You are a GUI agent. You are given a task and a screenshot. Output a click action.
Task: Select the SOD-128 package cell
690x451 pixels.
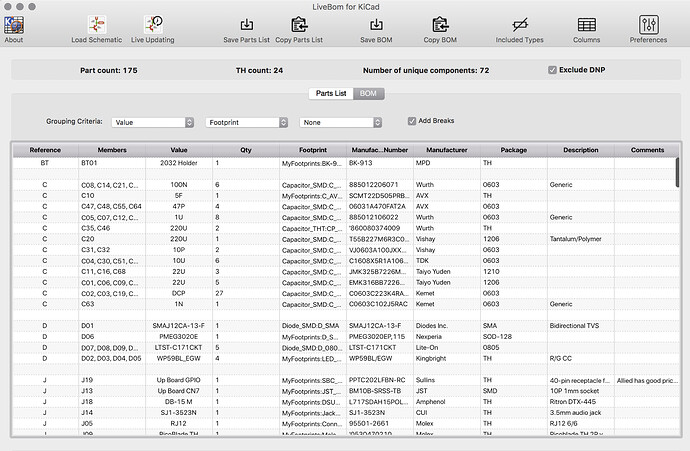(514, 337)
